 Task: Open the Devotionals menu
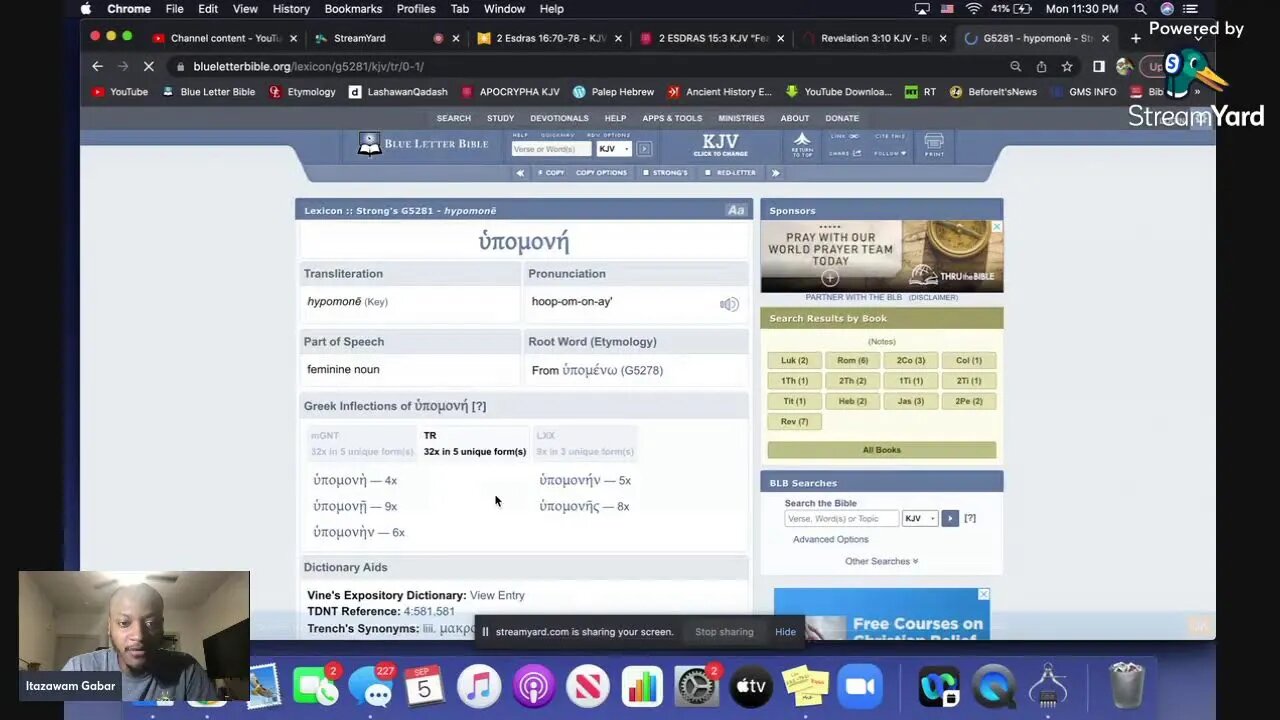coord(559,118)
